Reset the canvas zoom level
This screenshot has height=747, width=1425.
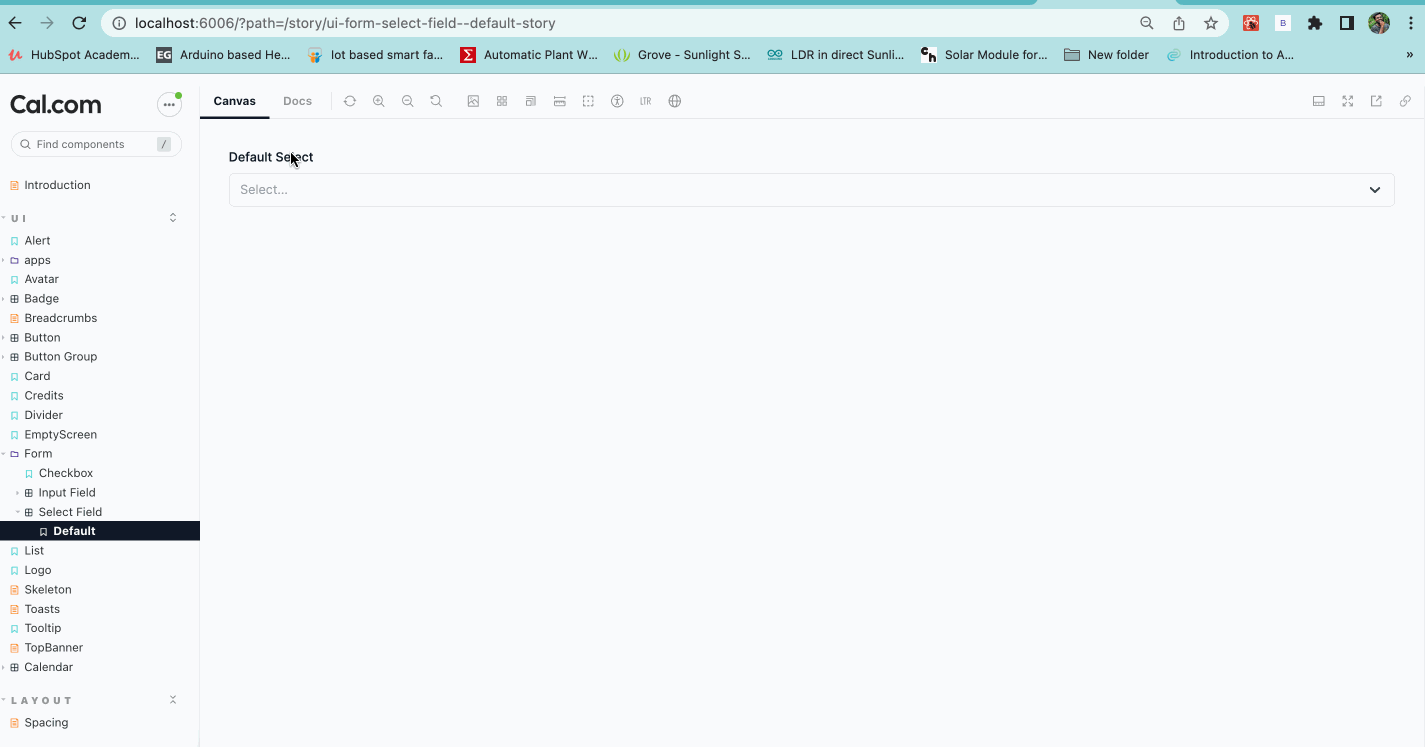click(436, 100)
